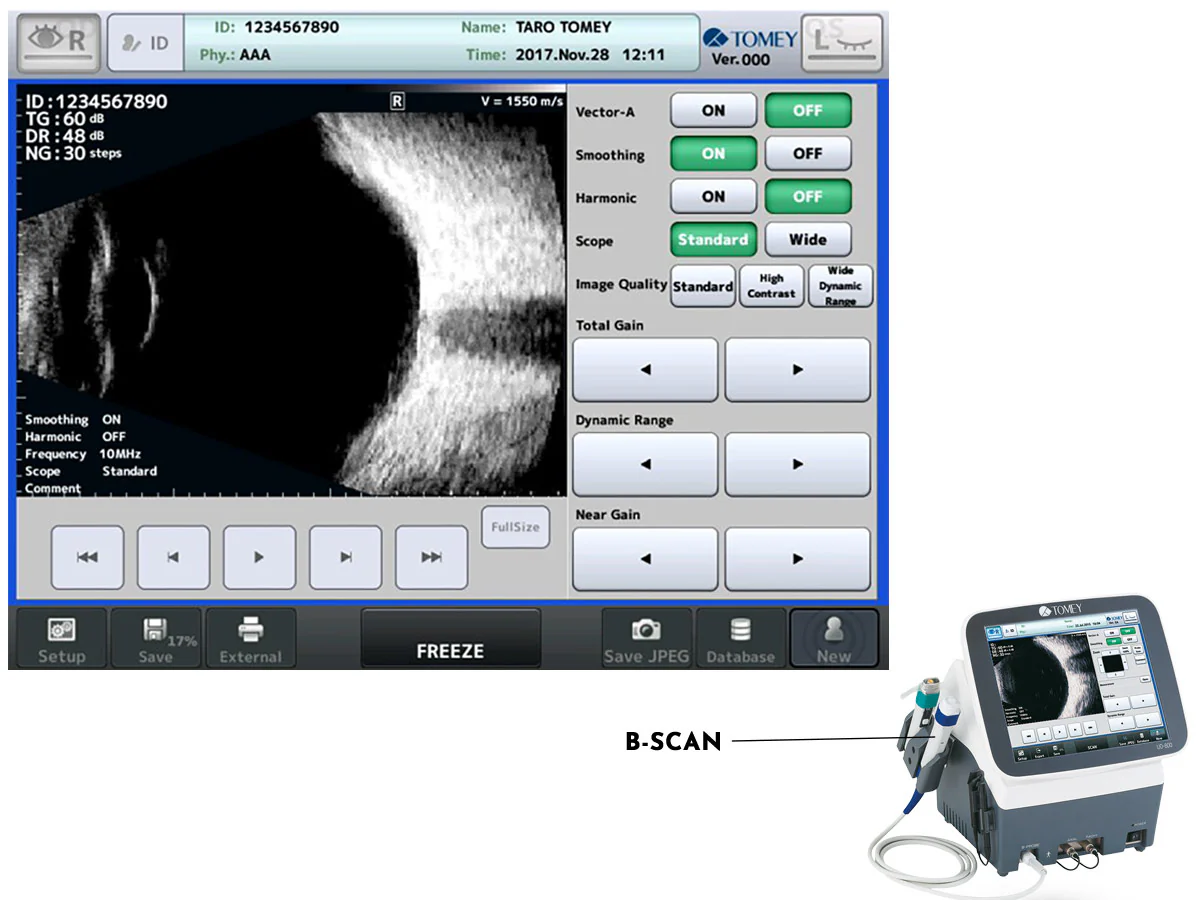Turn Harmonic ON

(713, 197)
